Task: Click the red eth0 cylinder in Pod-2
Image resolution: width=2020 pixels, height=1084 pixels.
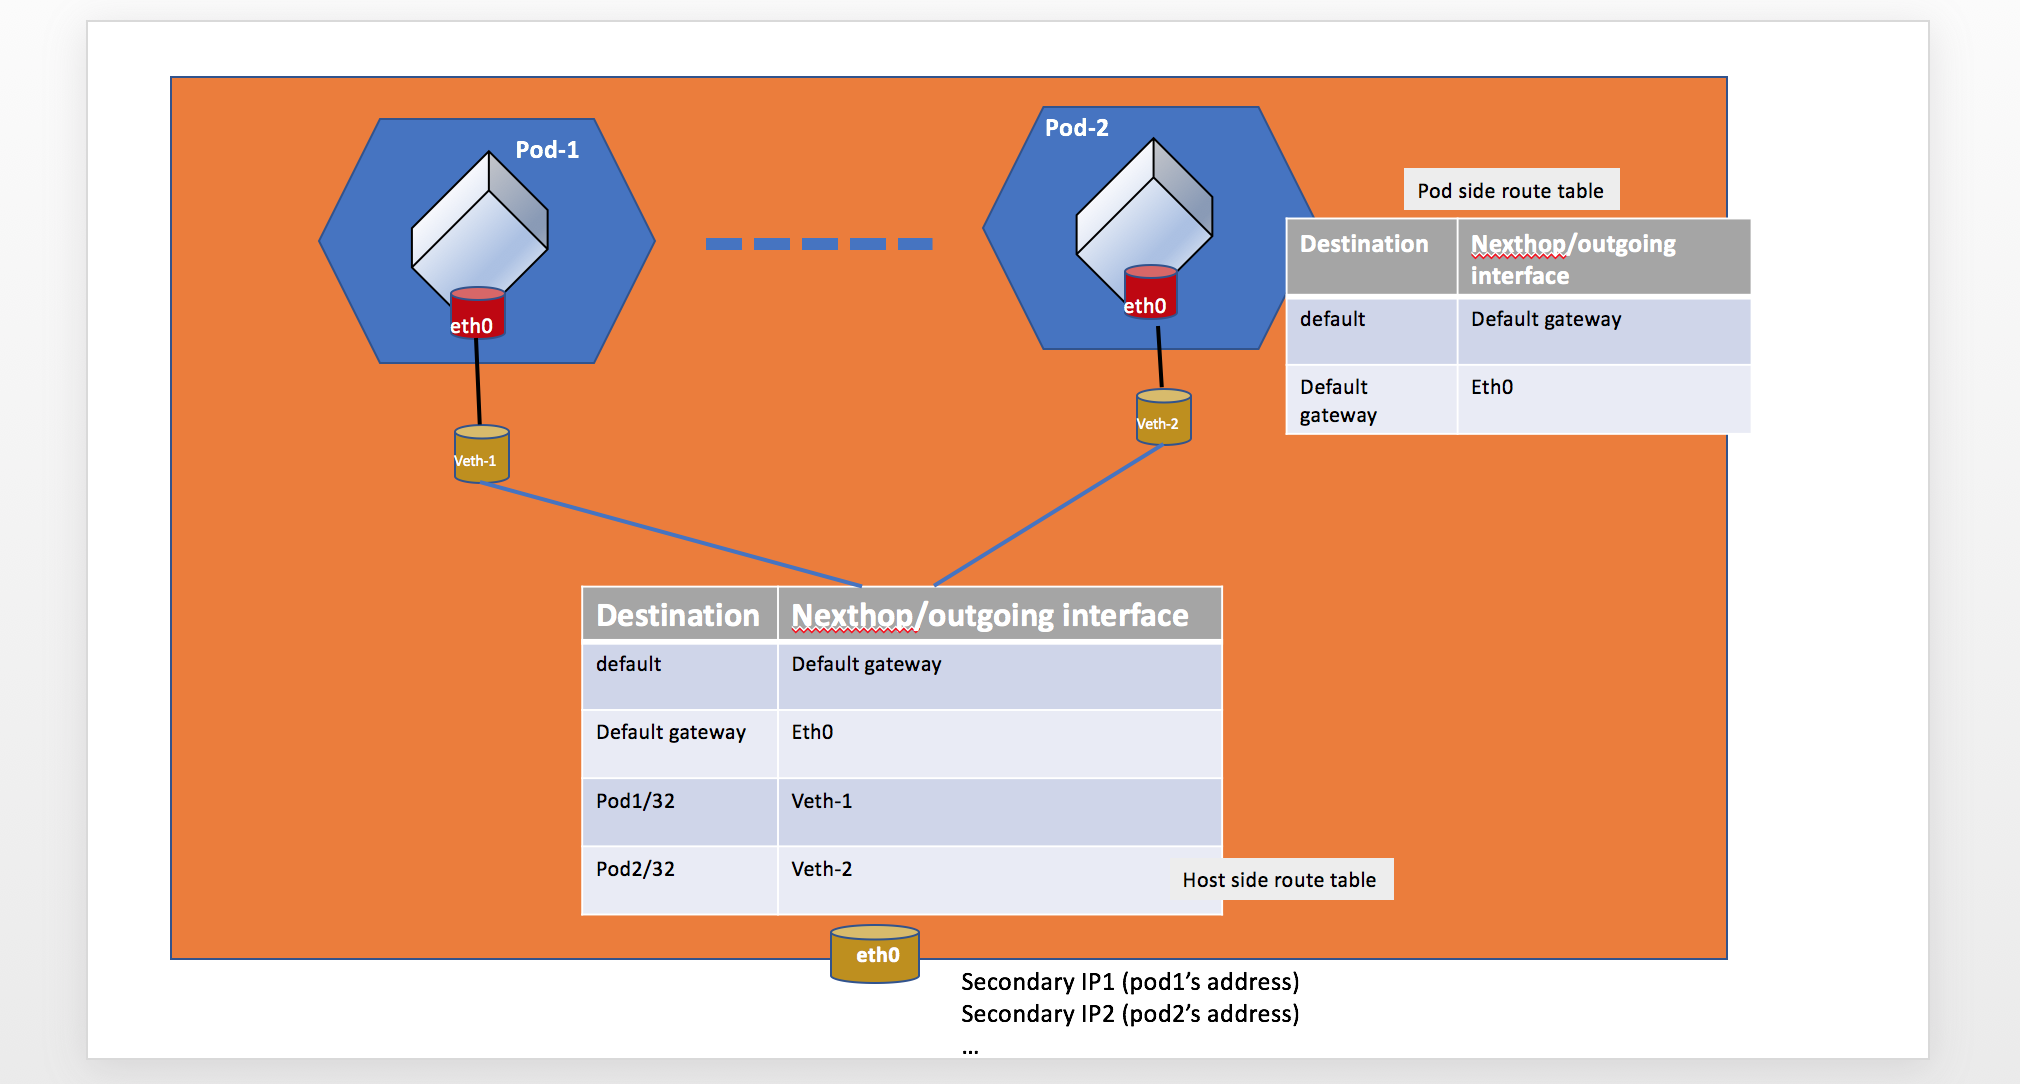Action: (x=1150, y=292)
